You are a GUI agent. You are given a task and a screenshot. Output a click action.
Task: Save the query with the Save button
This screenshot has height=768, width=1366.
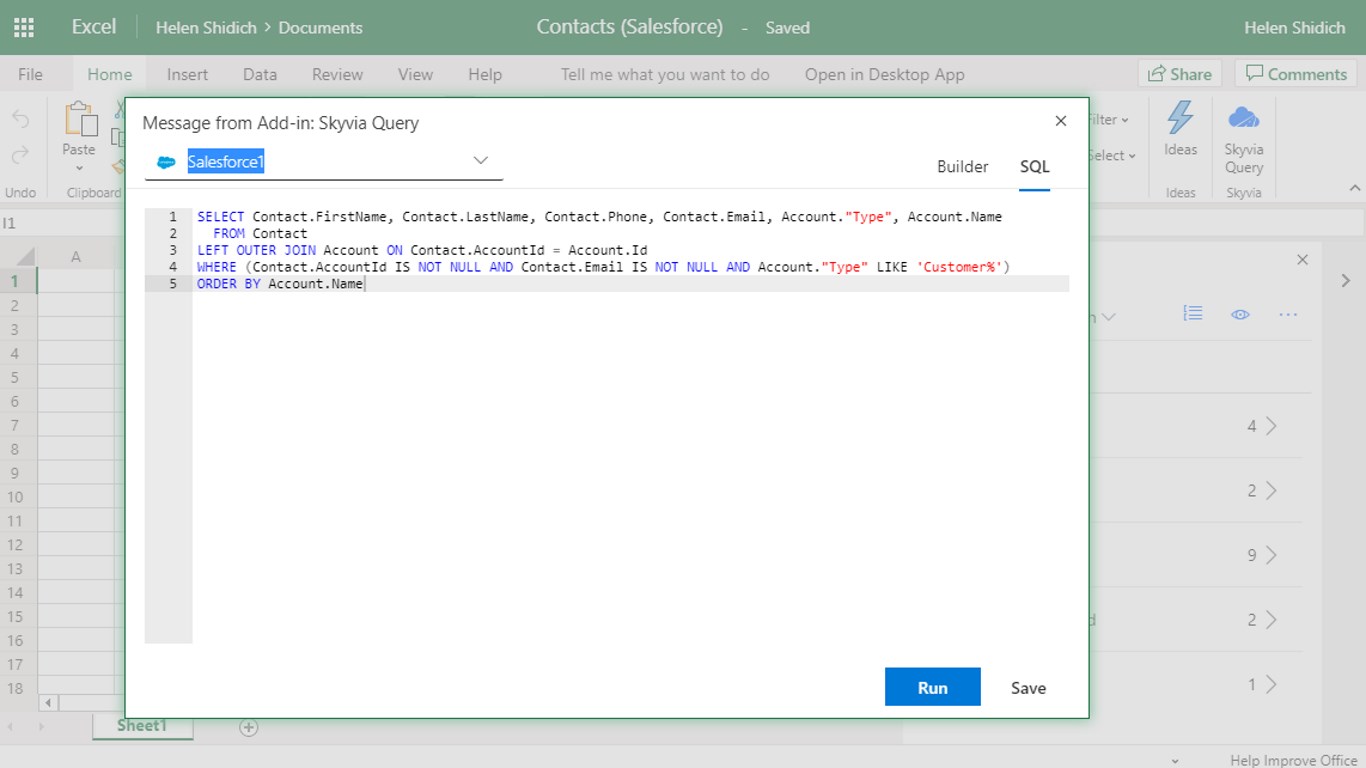[x=1028, y=687]
